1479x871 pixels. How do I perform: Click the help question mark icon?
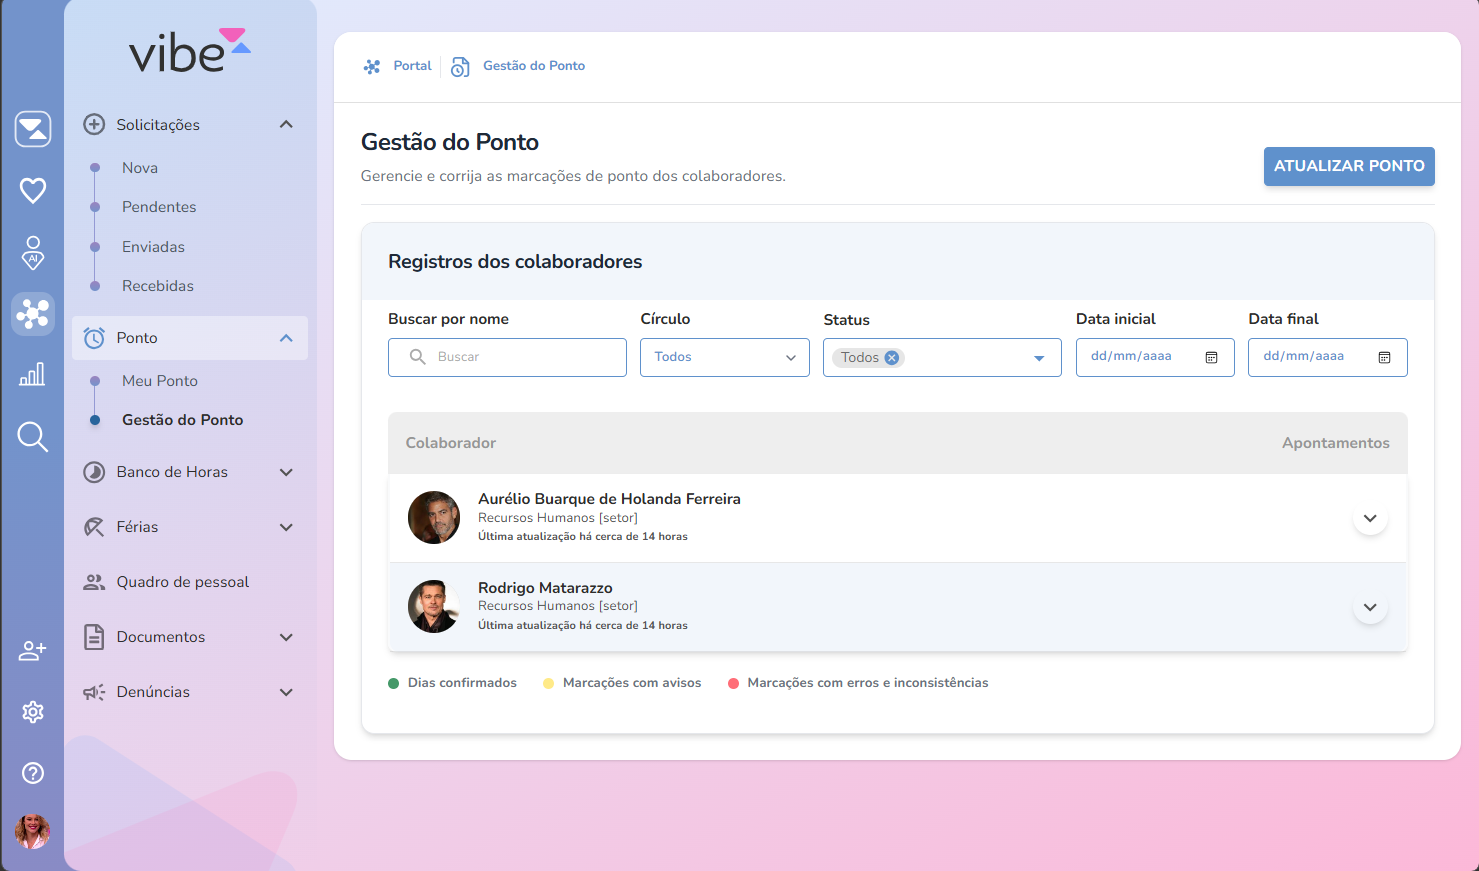coord(33,773)
